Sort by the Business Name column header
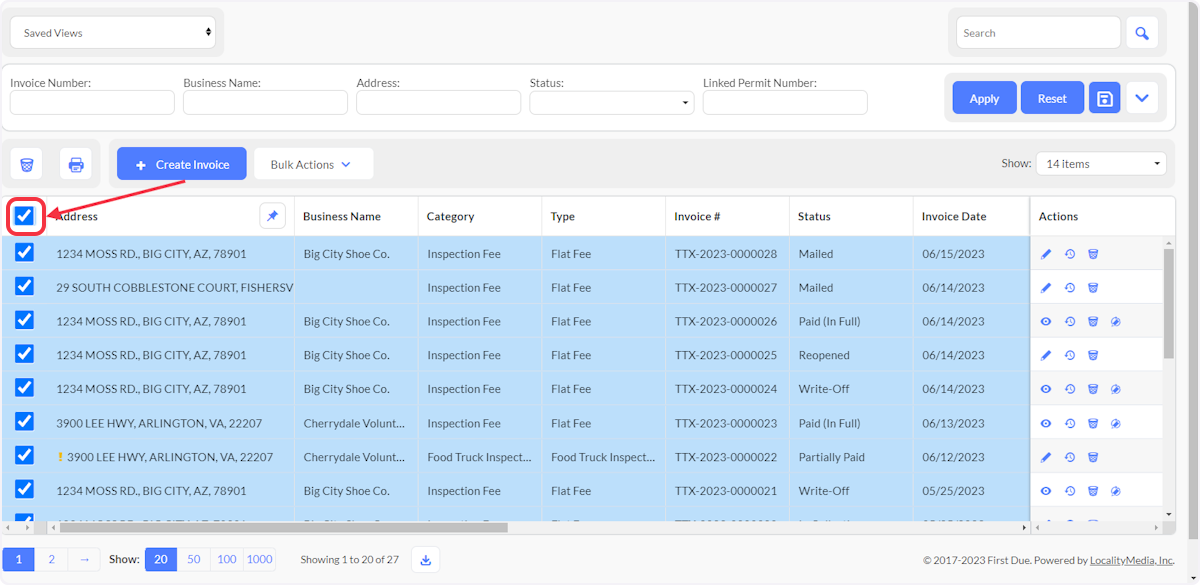Screen dimensions: 1200x585 point(342,216)
